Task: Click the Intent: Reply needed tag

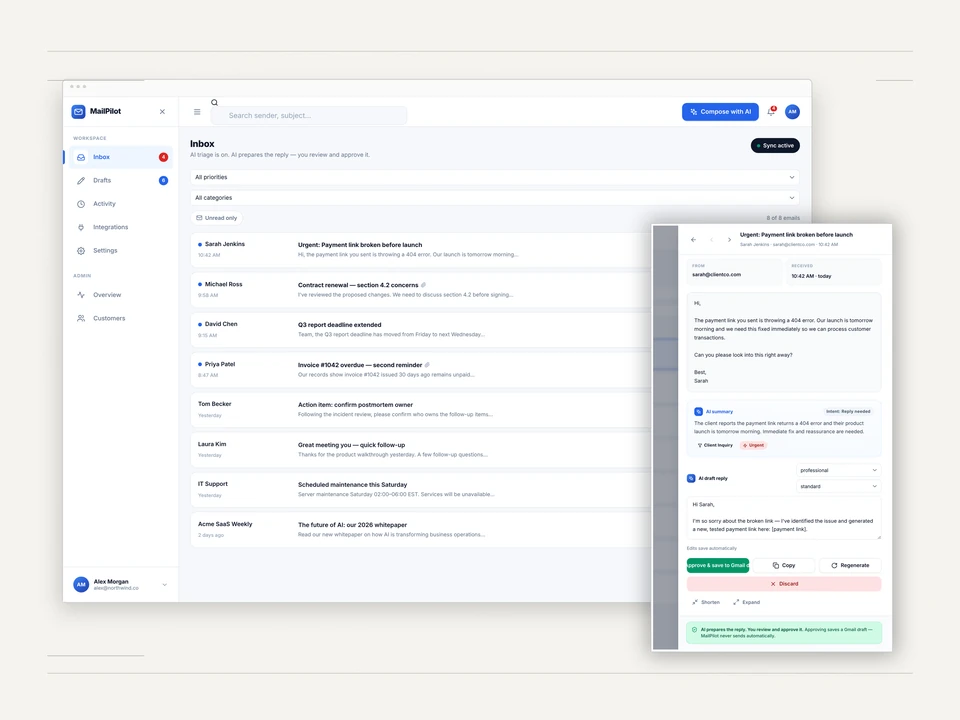Action: click(x=848, y=411)
